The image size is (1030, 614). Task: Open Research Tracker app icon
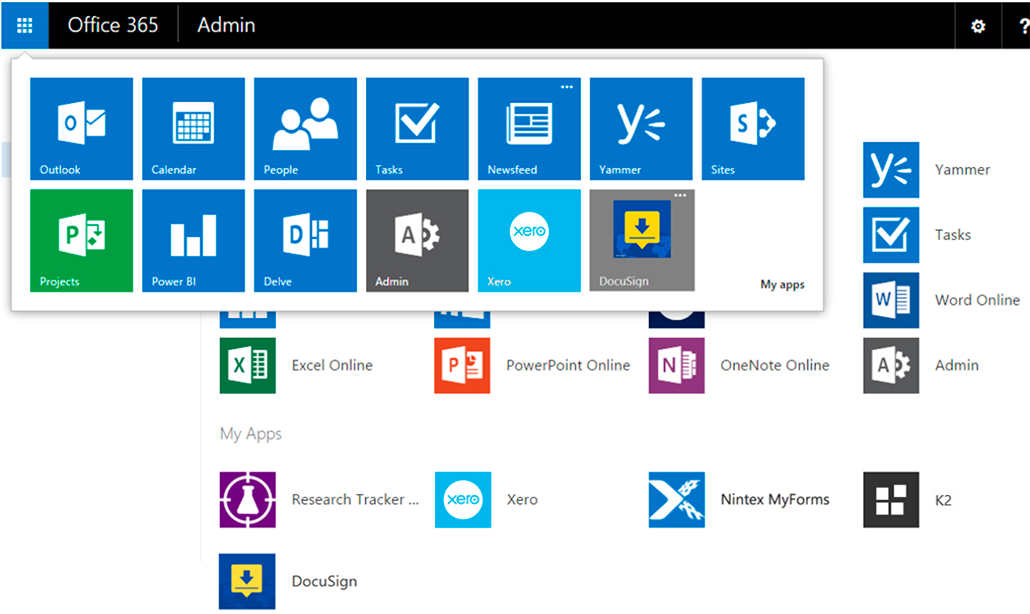248,500
